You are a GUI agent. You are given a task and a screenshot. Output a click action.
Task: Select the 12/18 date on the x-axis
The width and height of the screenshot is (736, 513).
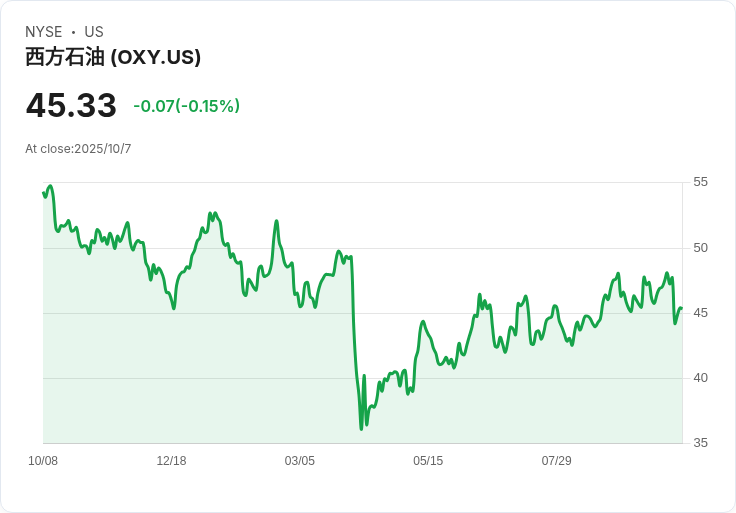click(171, 461)
